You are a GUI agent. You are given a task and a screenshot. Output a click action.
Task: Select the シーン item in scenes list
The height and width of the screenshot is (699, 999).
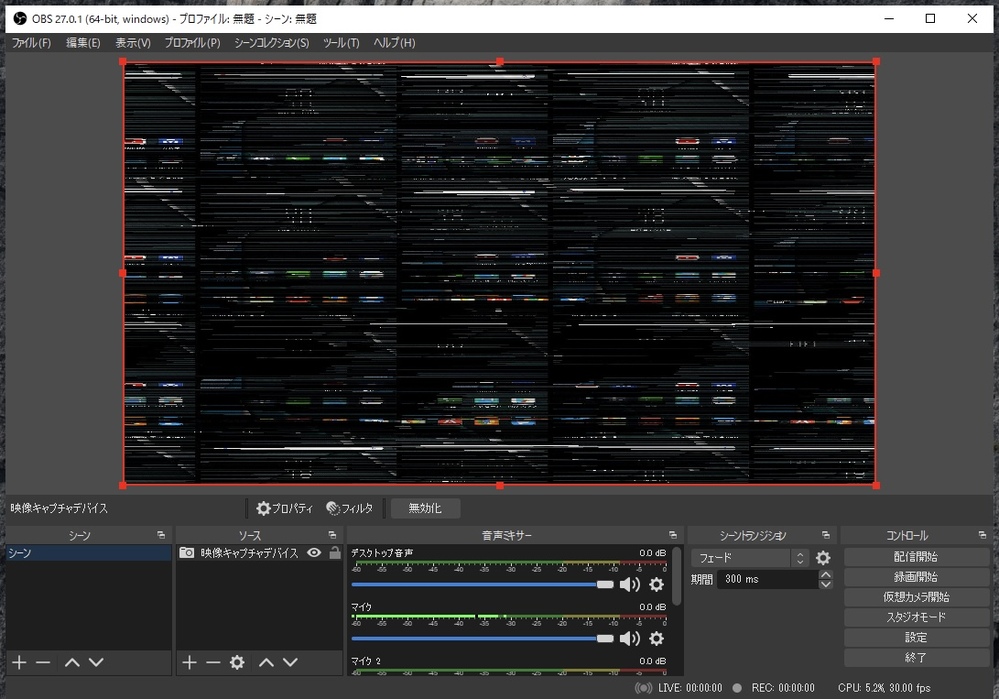pos(89,552)
